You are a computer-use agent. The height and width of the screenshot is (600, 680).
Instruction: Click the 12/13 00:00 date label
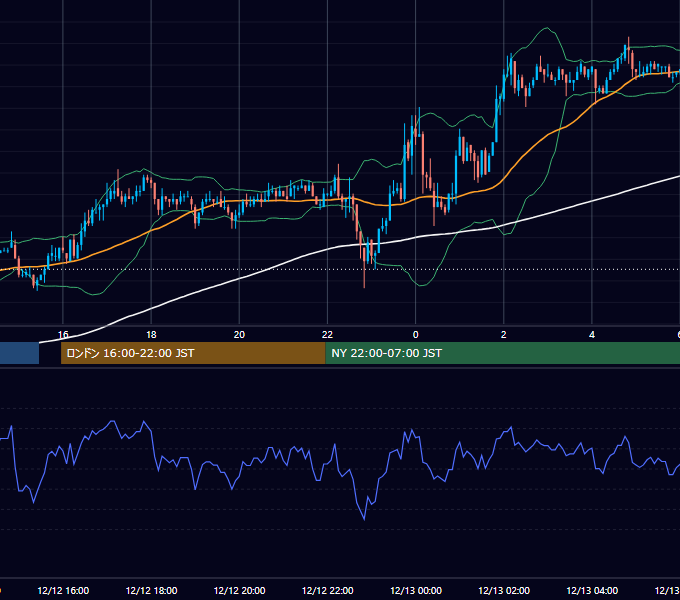click(x=416, y=590)
